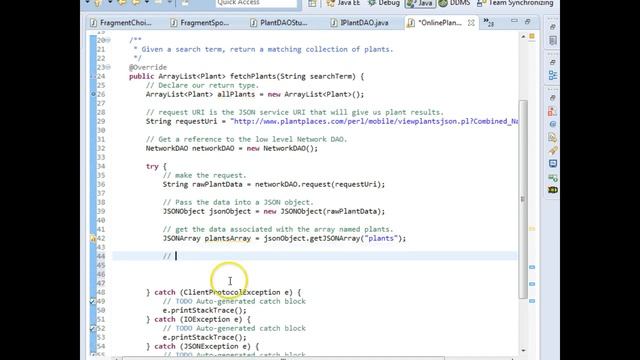Image resolution: width=640 pixels, height=360 pixels.
Task: Click the try keyword on line 34
Action: (152, 167)
